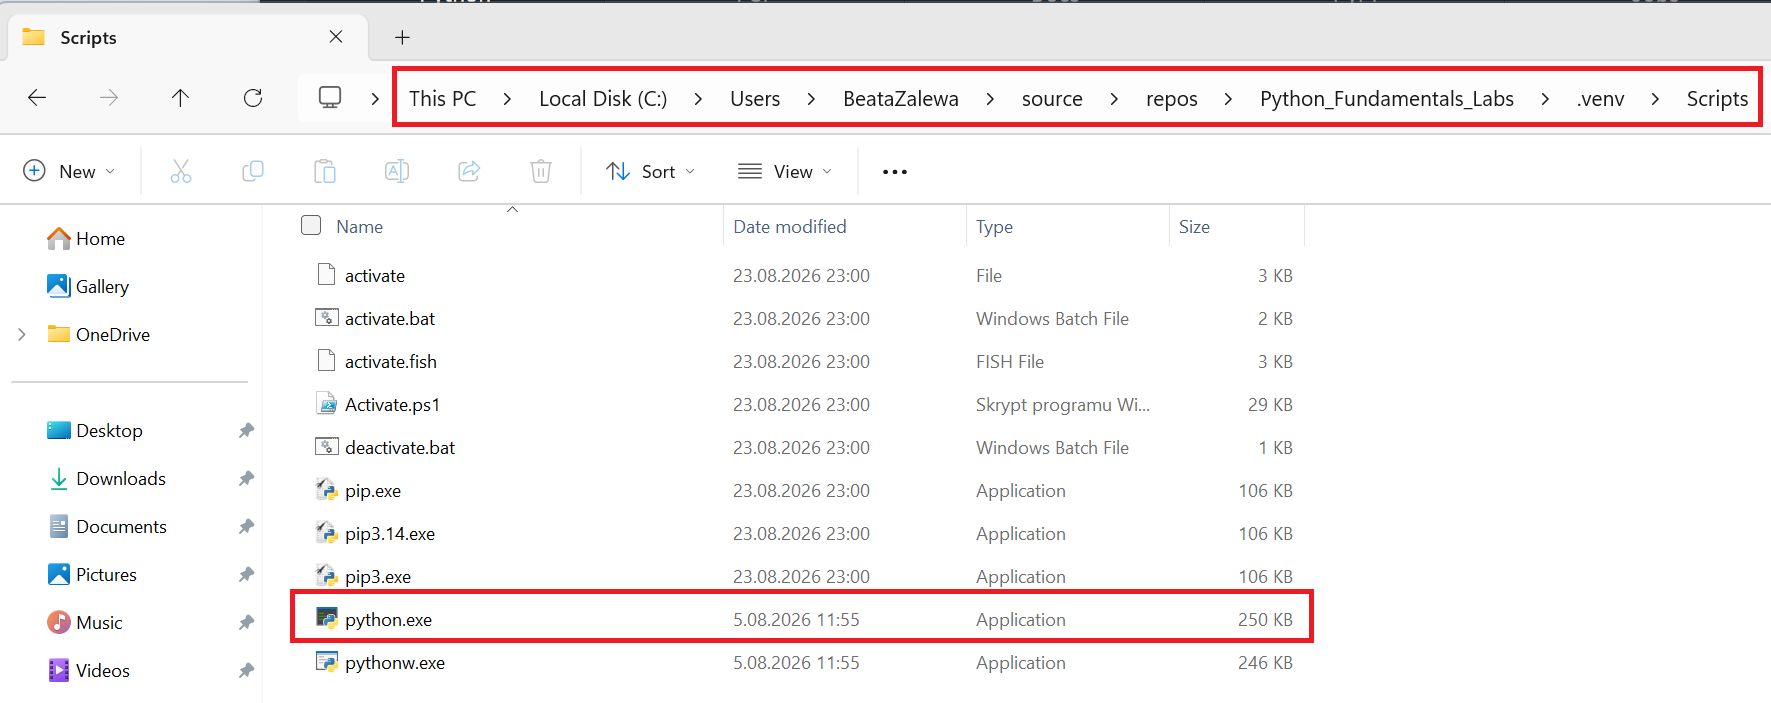Open Home in navigation pane

[x=86, y=238]
